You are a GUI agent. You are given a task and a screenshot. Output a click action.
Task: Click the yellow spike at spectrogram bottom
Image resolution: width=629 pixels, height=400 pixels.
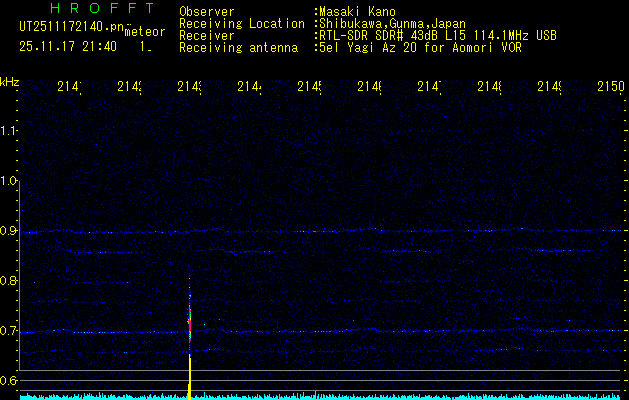[x=189, y=378]
